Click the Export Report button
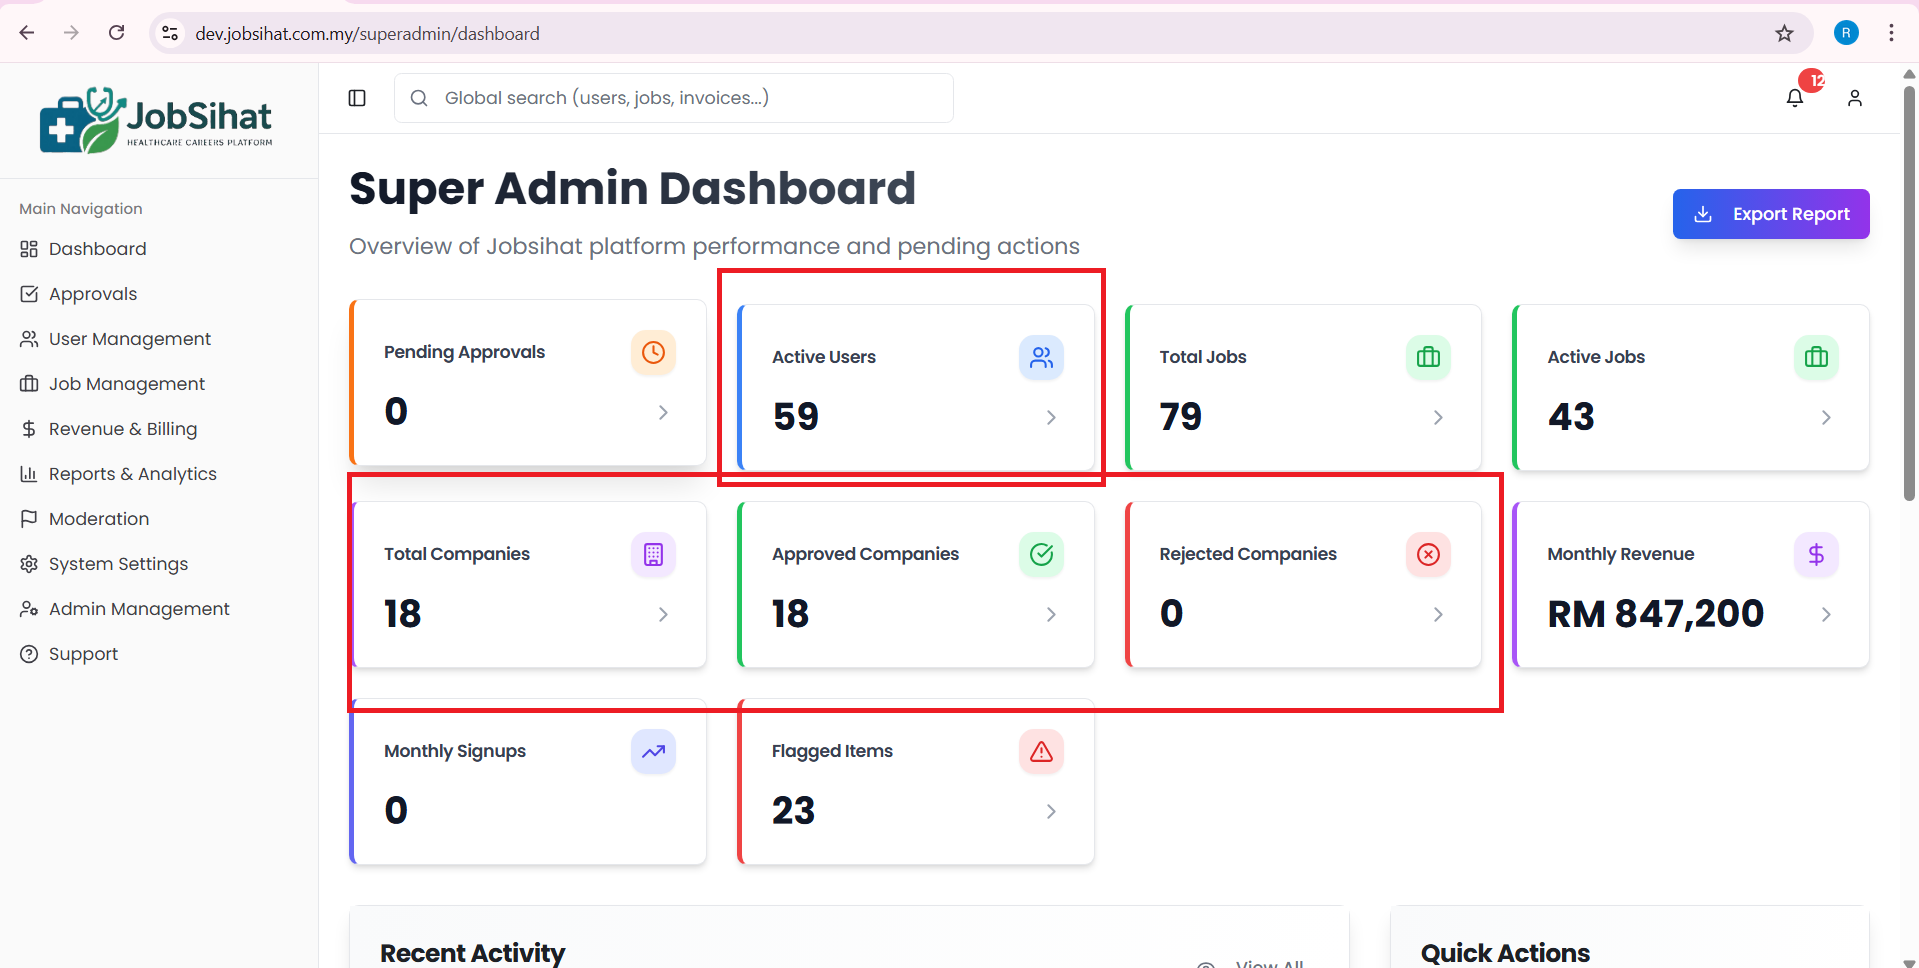1919x968 pixels. coord(1770,214)
